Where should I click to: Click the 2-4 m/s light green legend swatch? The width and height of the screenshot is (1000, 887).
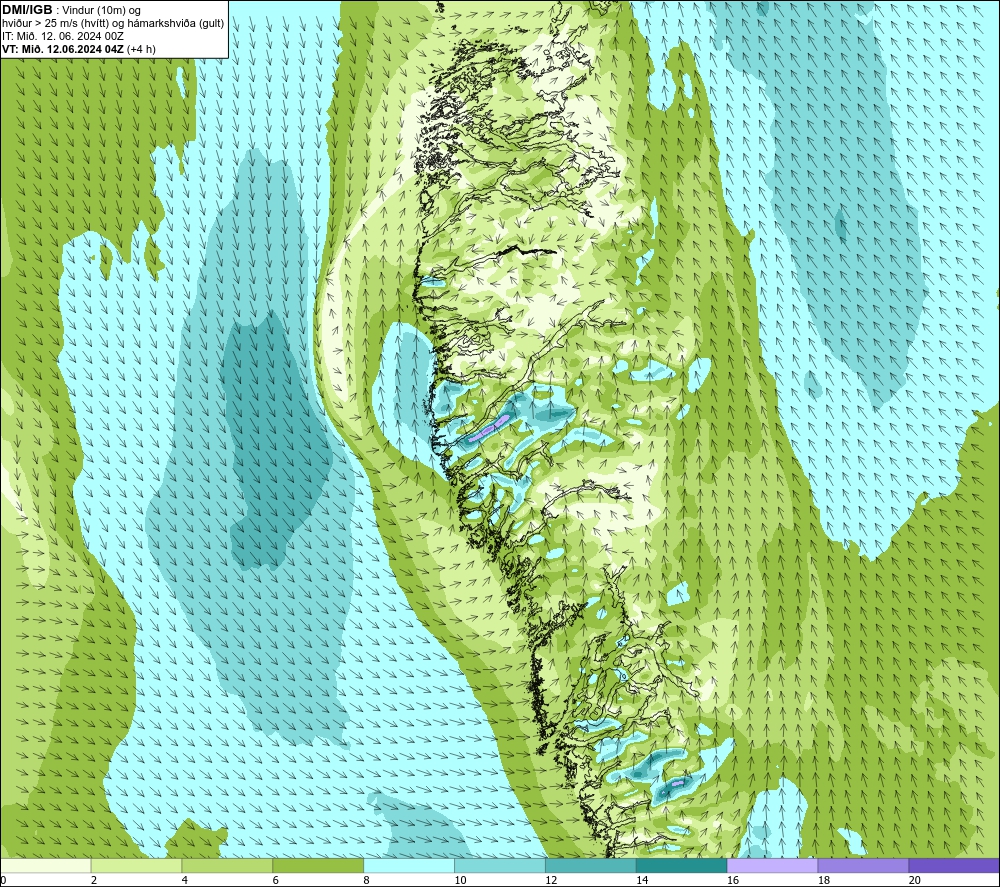tap(136, 865)
